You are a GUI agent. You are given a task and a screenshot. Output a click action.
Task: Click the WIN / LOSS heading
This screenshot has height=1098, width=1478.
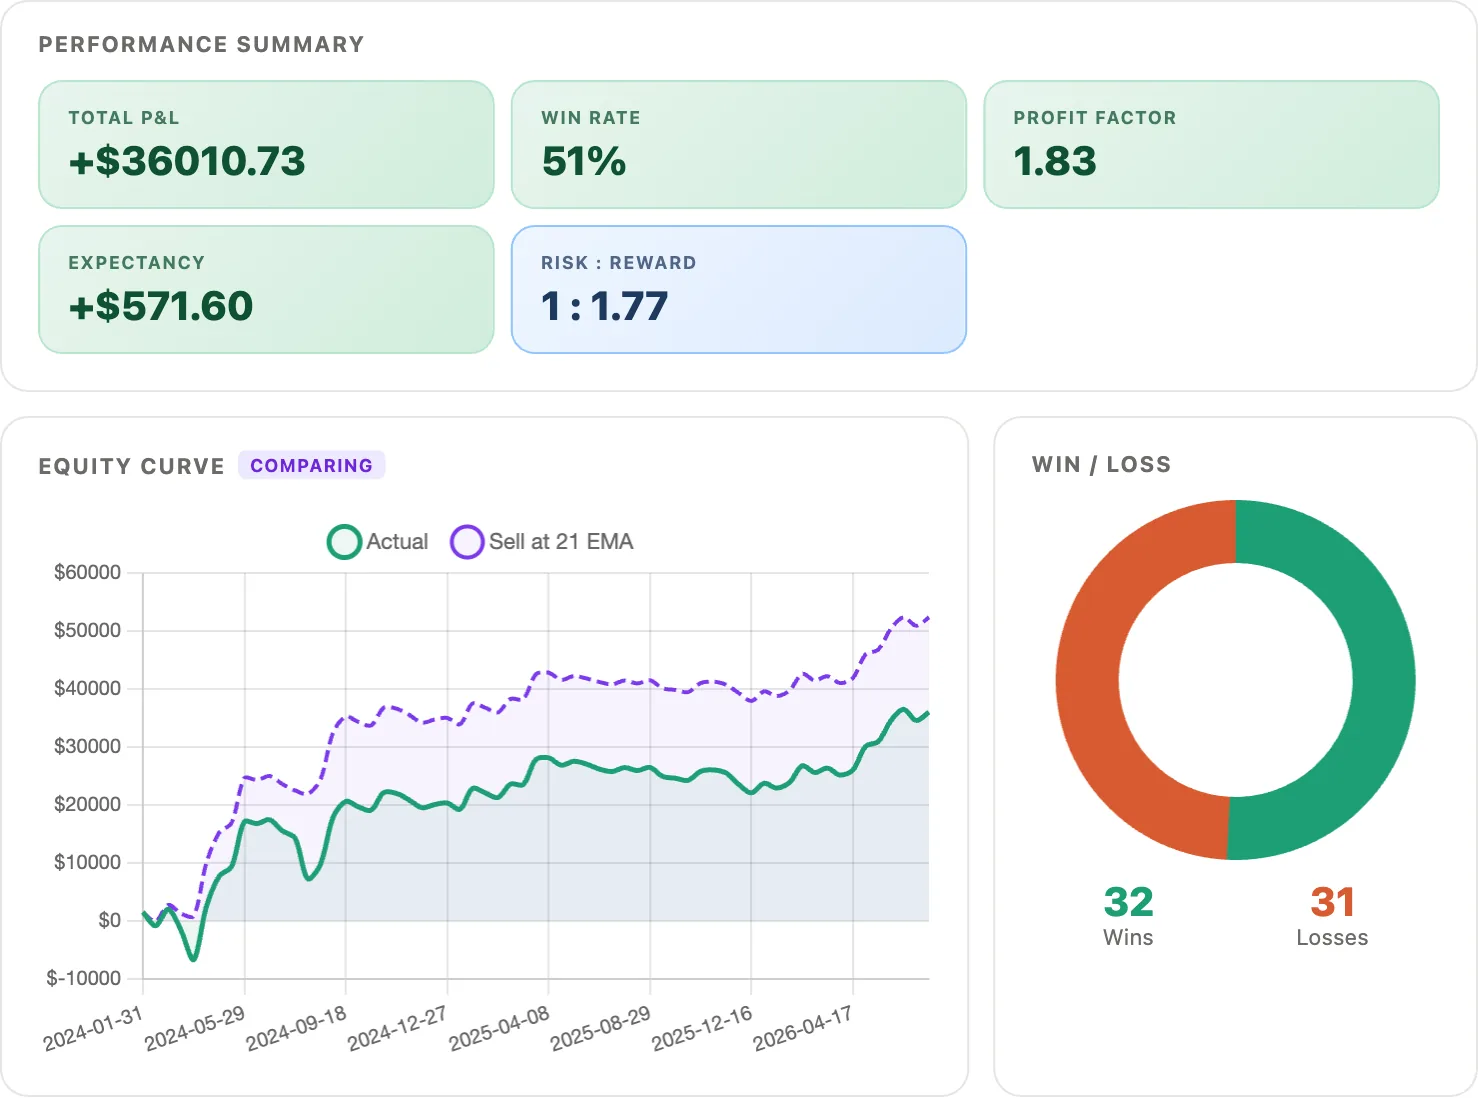(x=1102, y=465)
